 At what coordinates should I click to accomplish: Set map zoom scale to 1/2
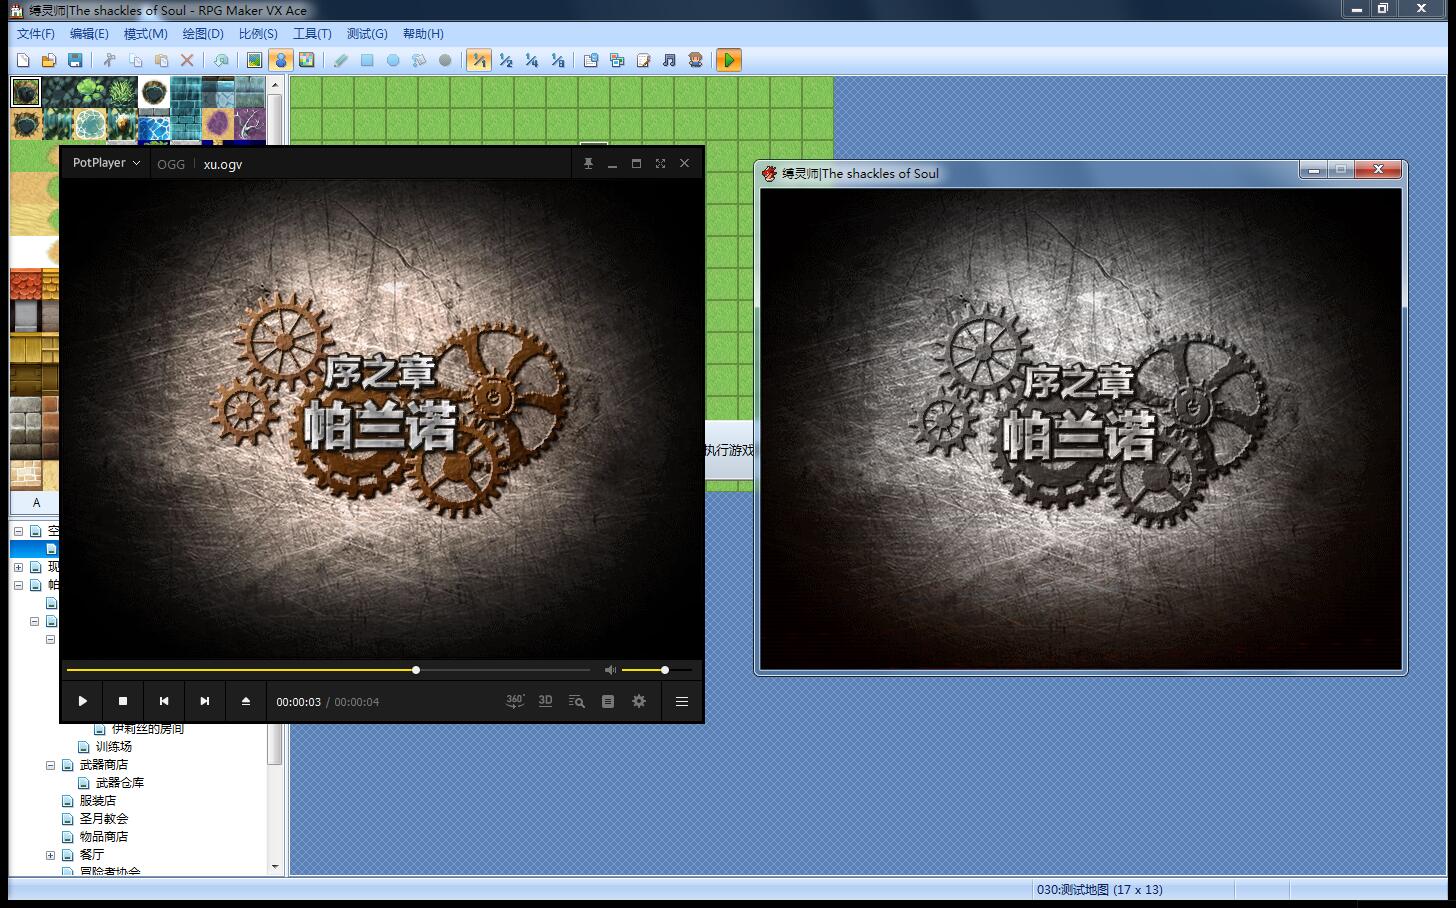click(506, 60)
